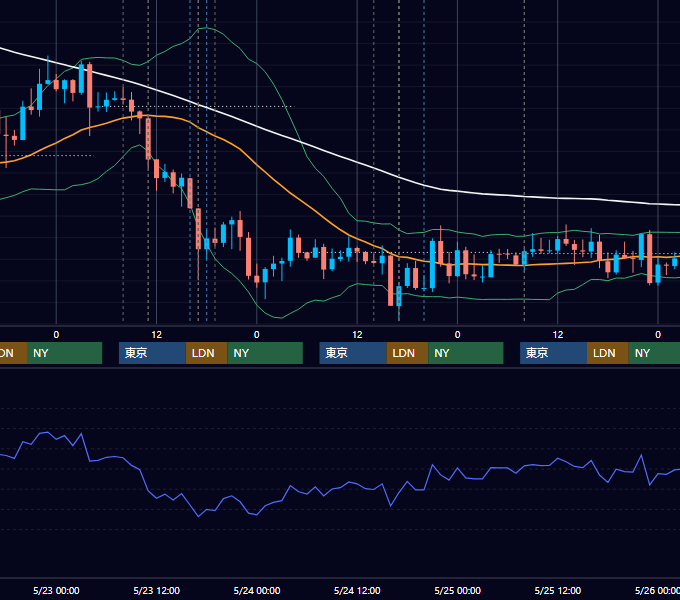Click the 5/24 00:00 date label
The width and height of the screenshot is (680, 600).
tap(257, 590)
